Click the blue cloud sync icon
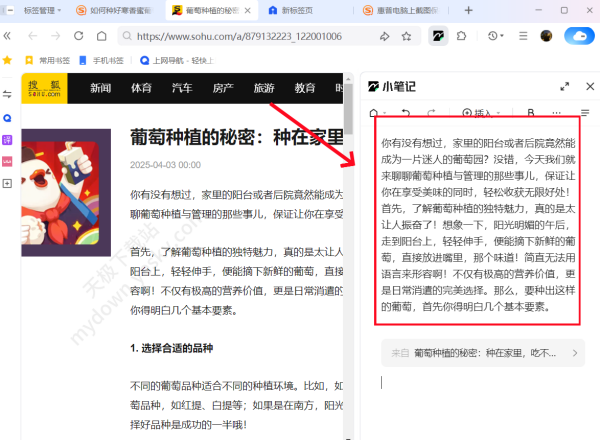The image size is (600, 440). point(578,36)
